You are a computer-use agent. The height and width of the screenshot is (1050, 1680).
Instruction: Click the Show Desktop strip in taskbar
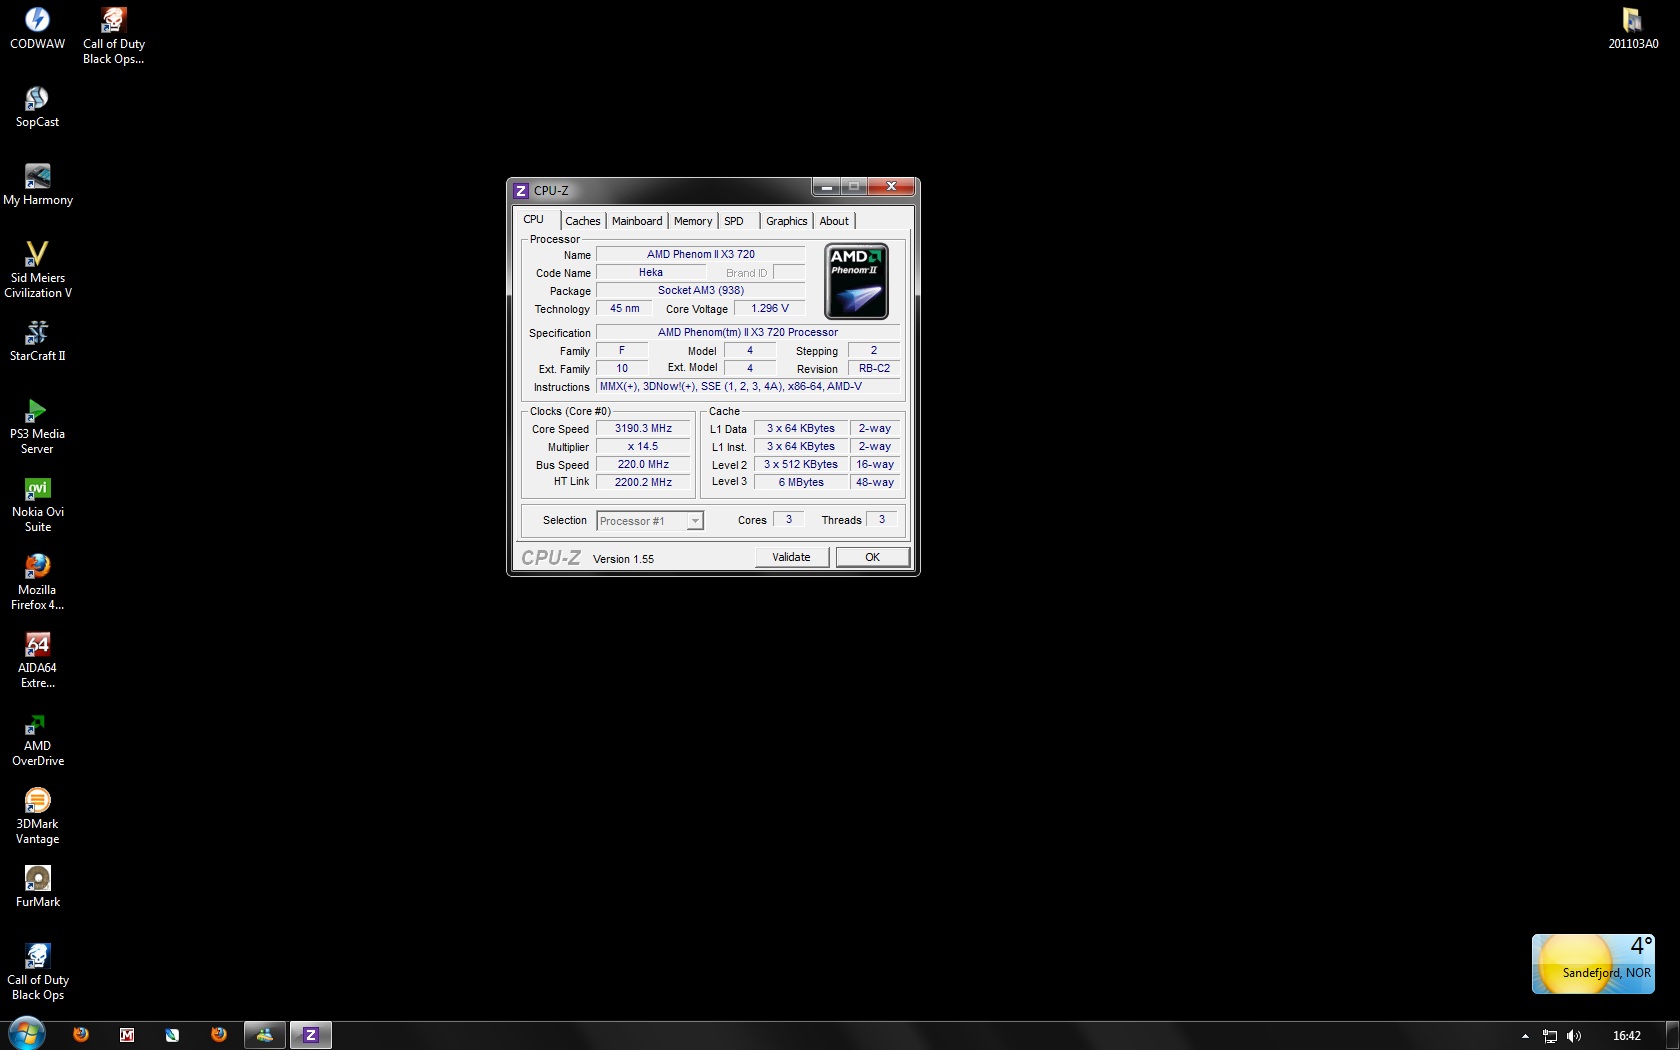[x=1673, y=1036]
